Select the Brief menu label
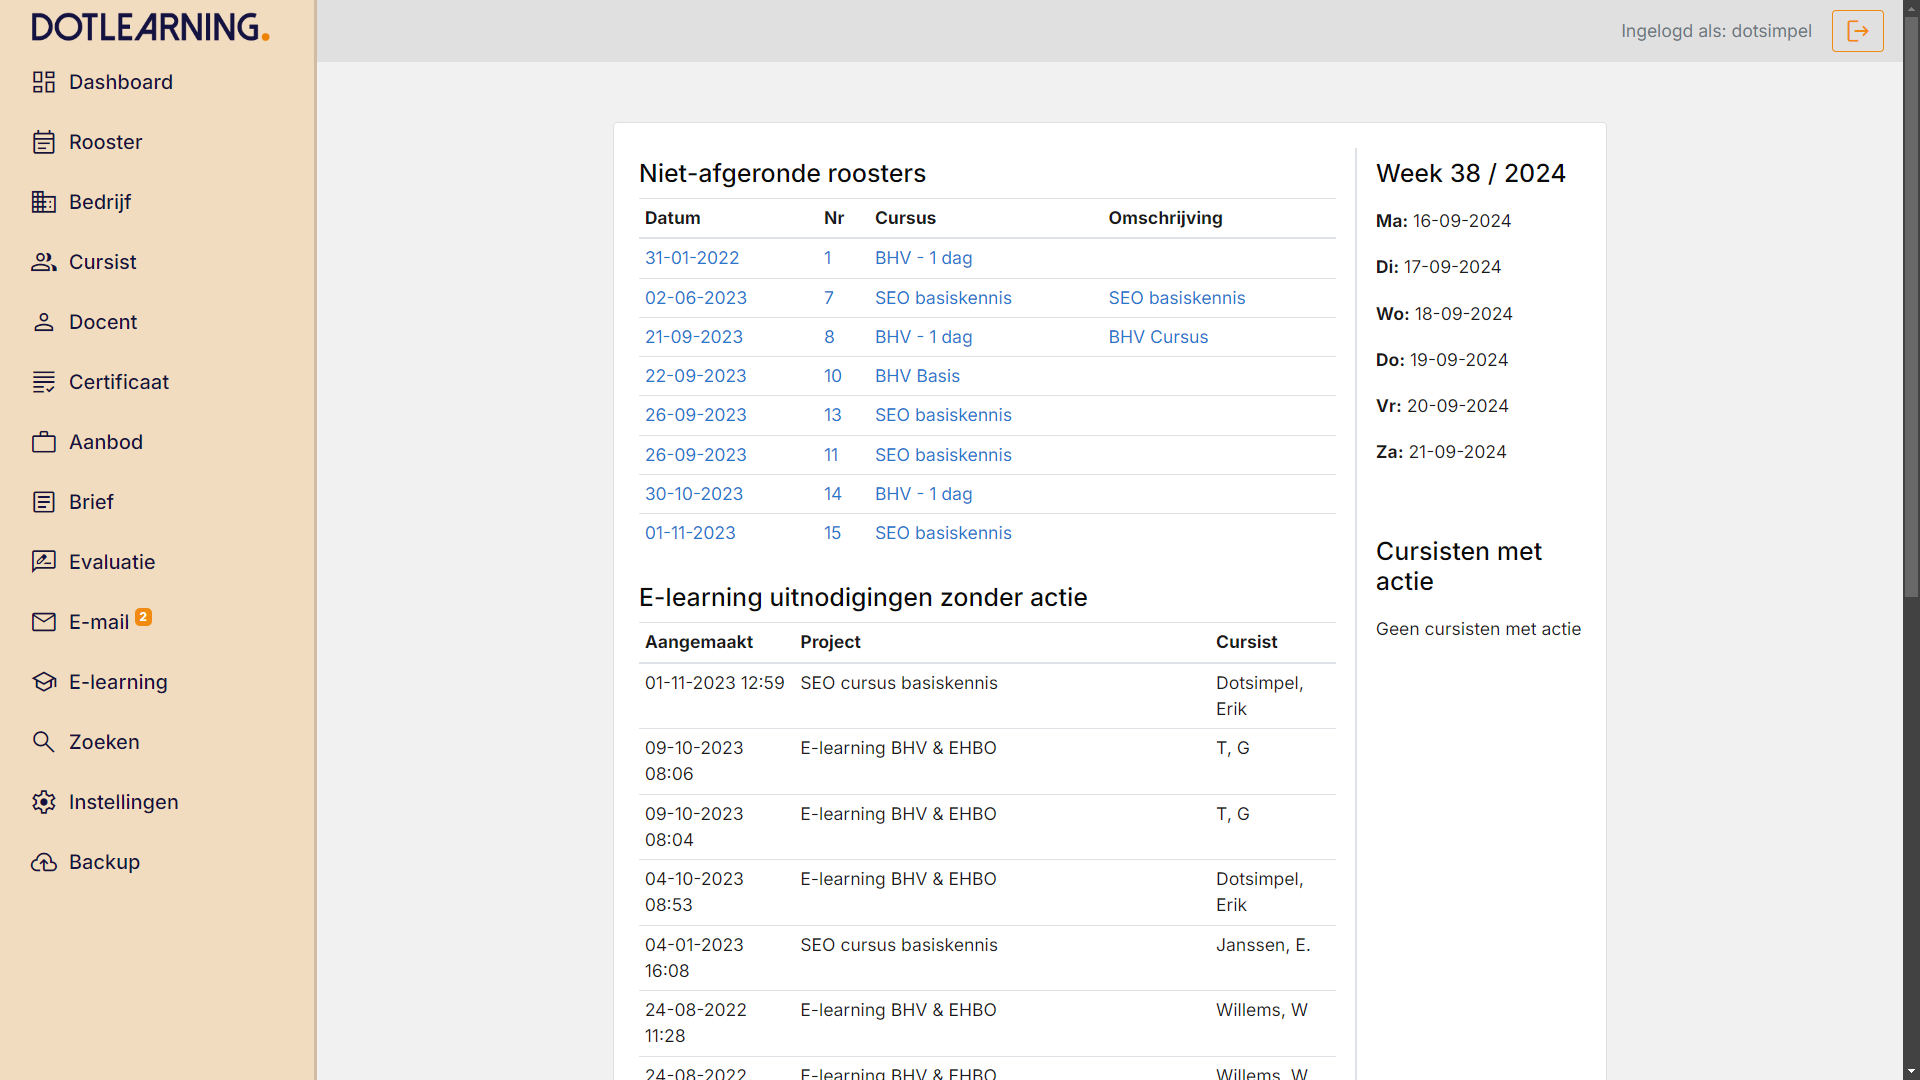 point(91,502)
